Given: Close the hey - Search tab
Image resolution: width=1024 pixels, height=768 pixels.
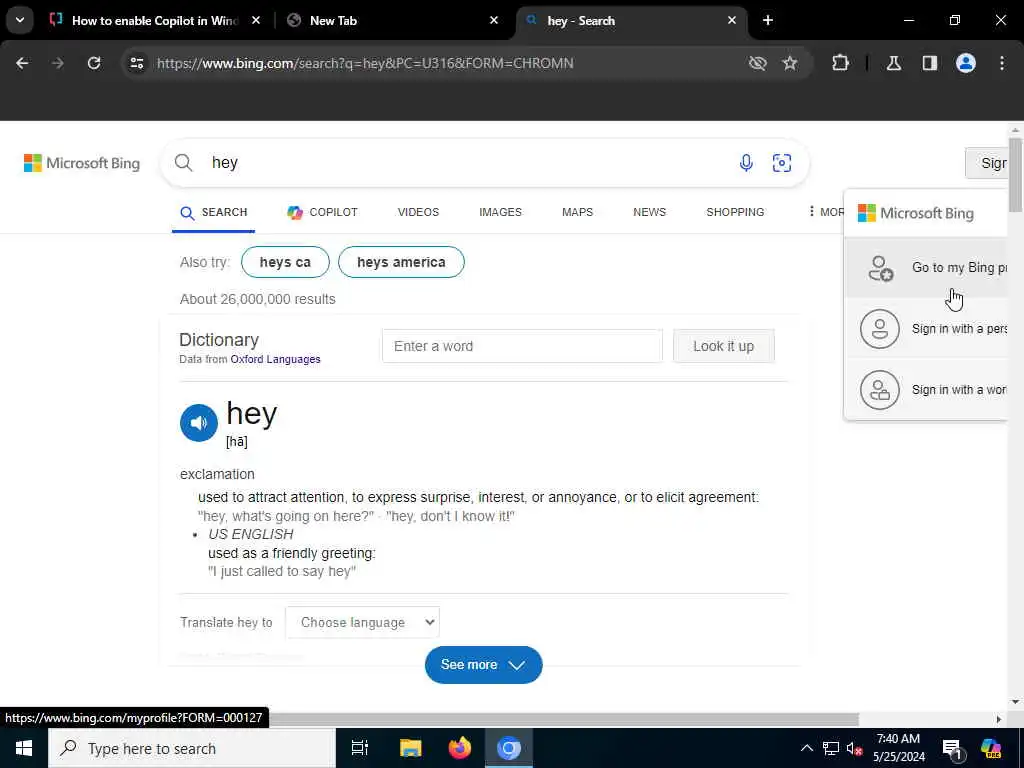Looking at the screenshot, I should [x=732, y=20].
